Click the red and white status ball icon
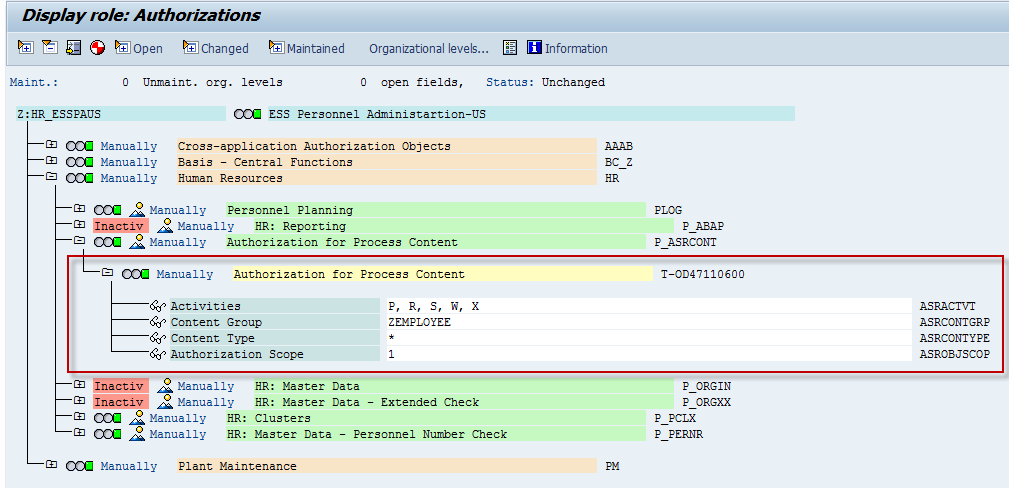The height and width of the screenshot is (488, 1009). click(97, 48)
